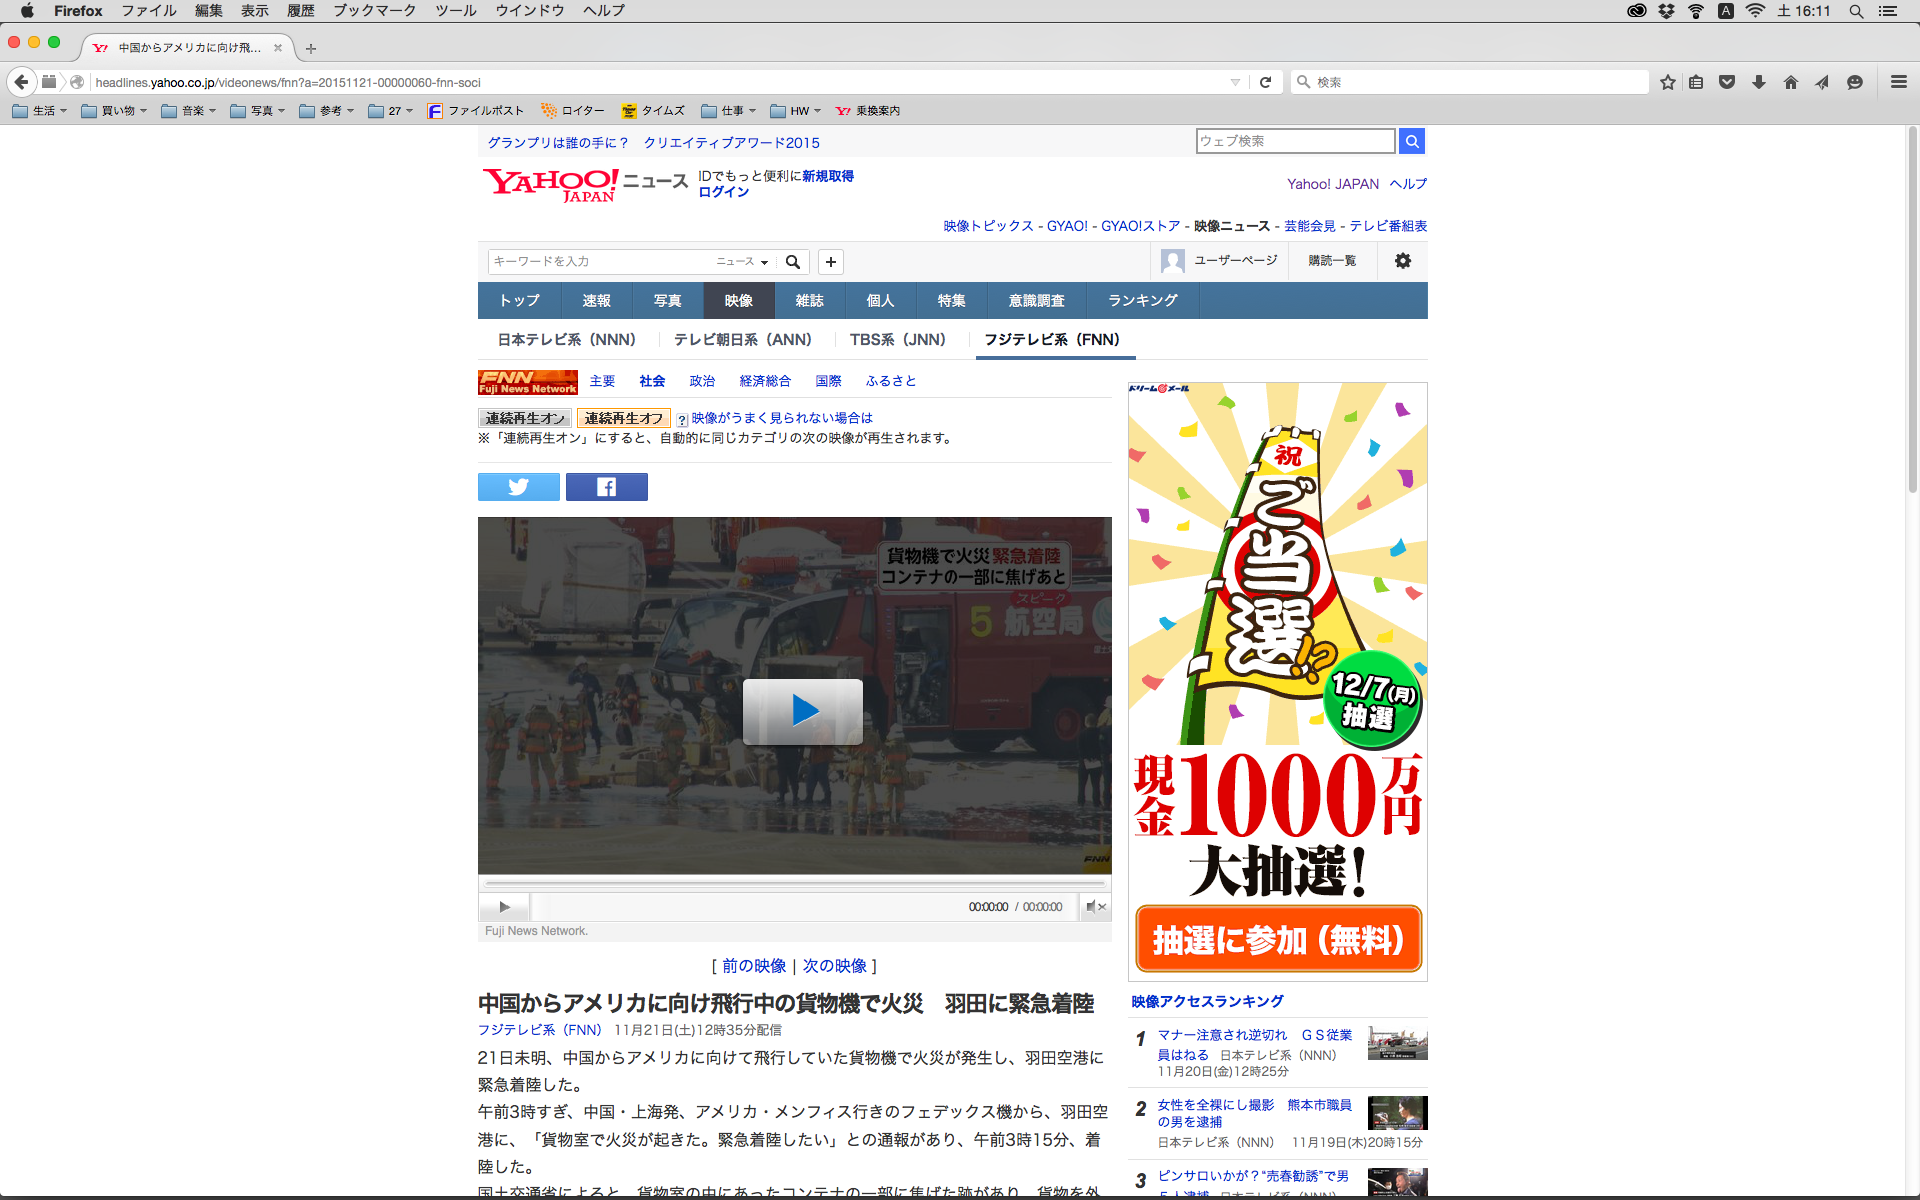1920x1200 pixels.
Task: Turn continuous playback on (連続再生オン)
Action: 525,418
